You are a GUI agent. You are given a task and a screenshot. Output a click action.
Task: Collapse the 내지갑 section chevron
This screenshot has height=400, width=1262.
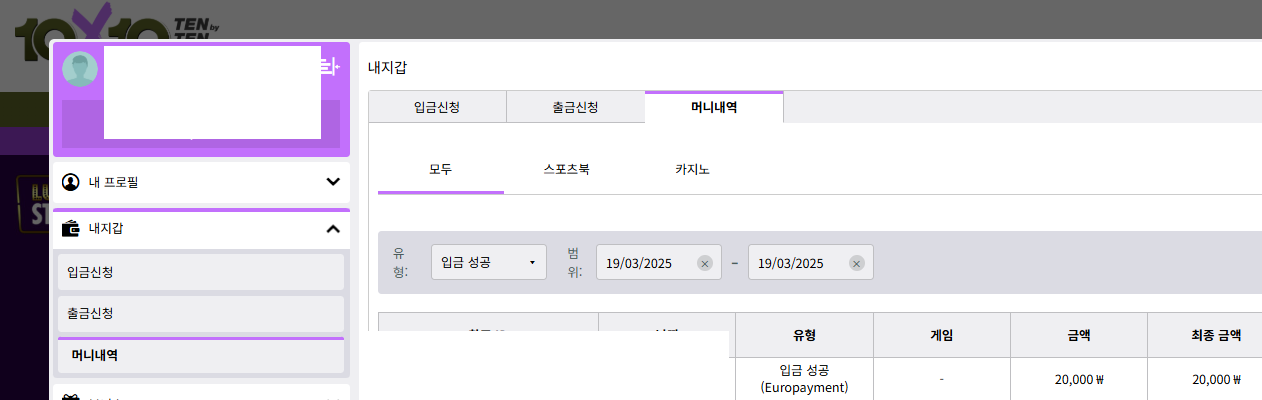point(333,229)
